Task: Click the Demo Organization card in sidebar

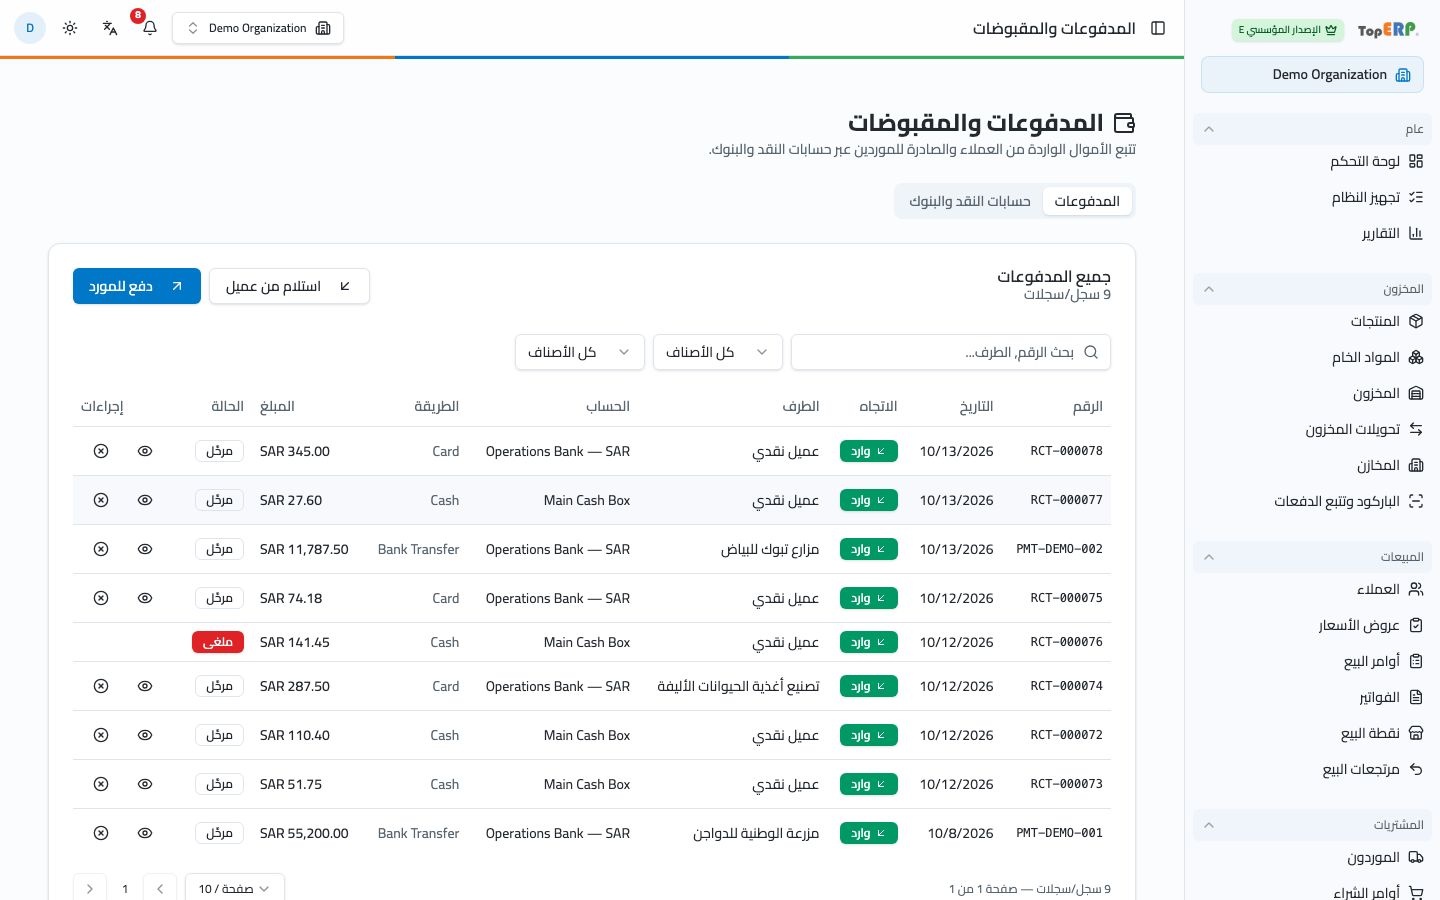Action: tap(1312, 75)
